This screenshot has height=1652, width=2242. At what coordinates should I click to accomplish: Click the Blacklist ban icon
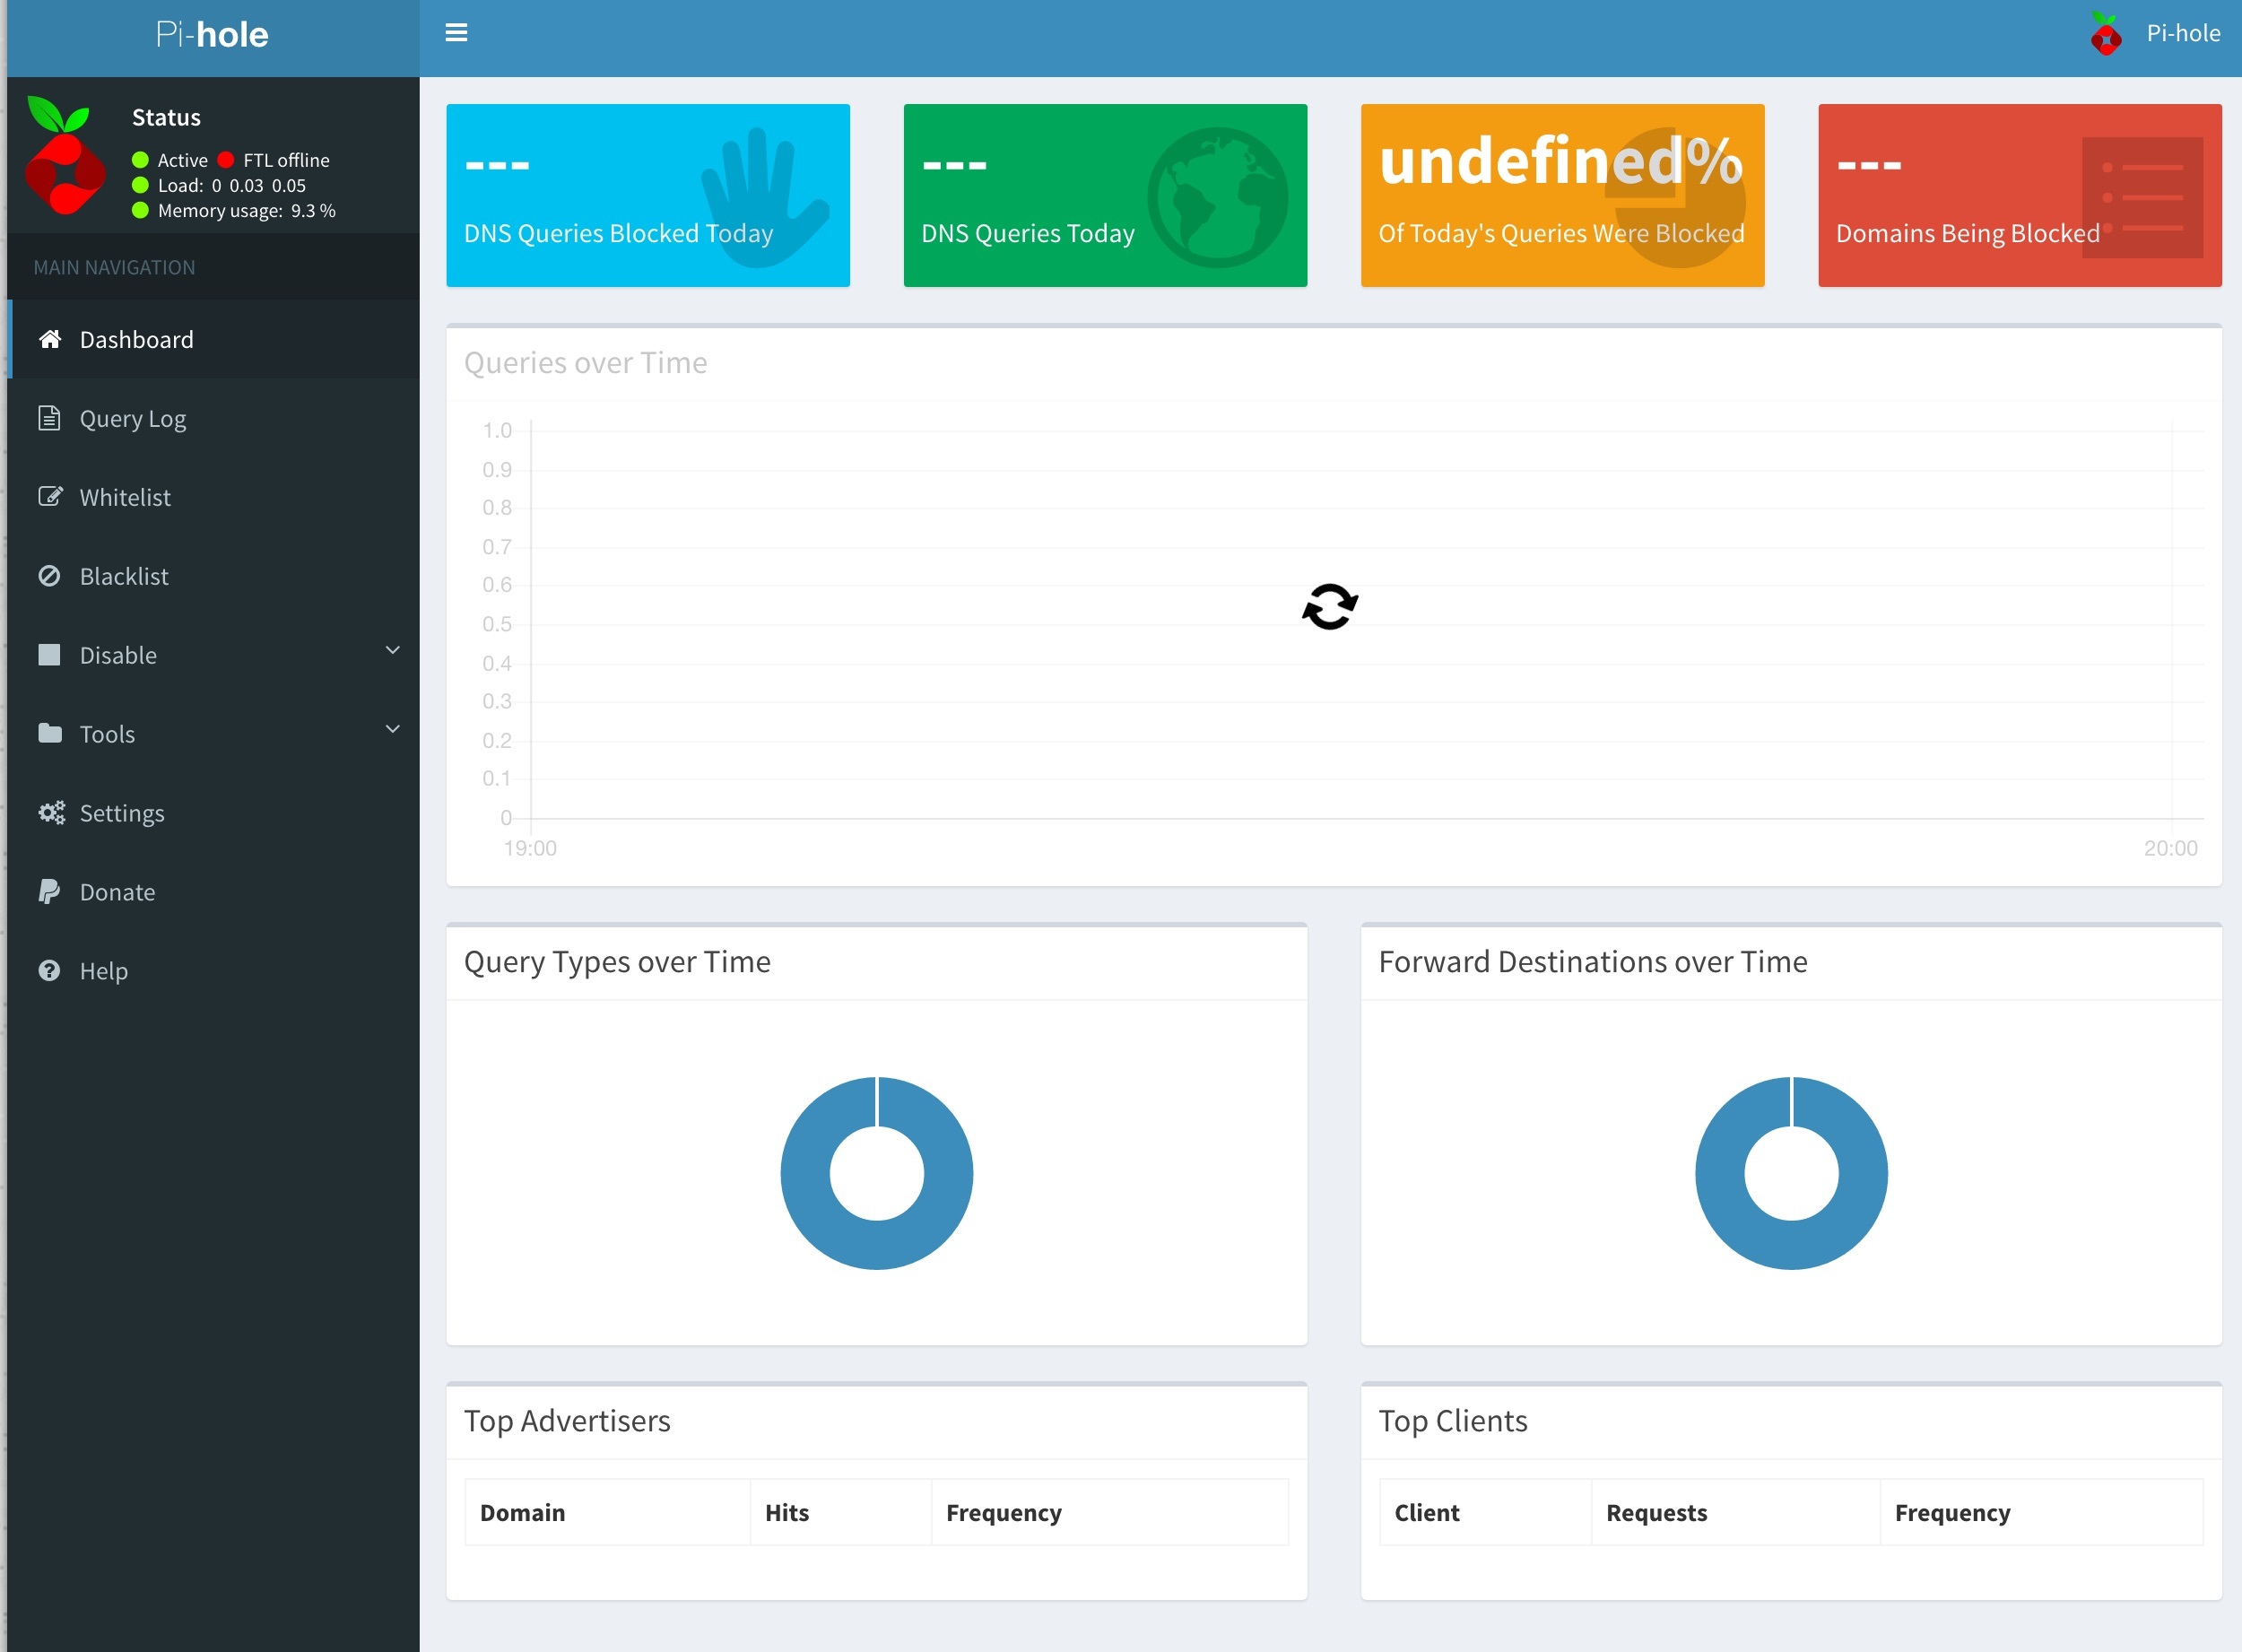pyautogui.click(x=49, y=576)
